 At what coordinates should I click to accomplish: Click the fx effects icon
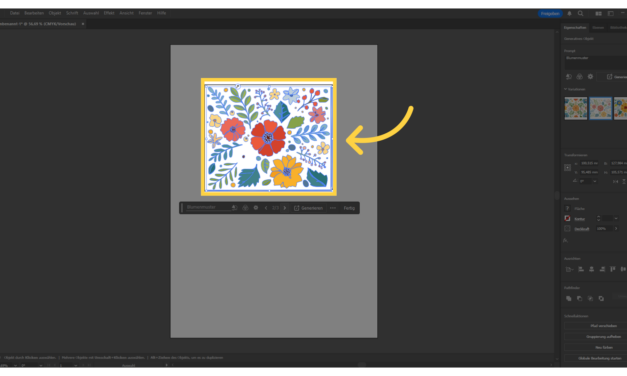(x=565, y=240)
